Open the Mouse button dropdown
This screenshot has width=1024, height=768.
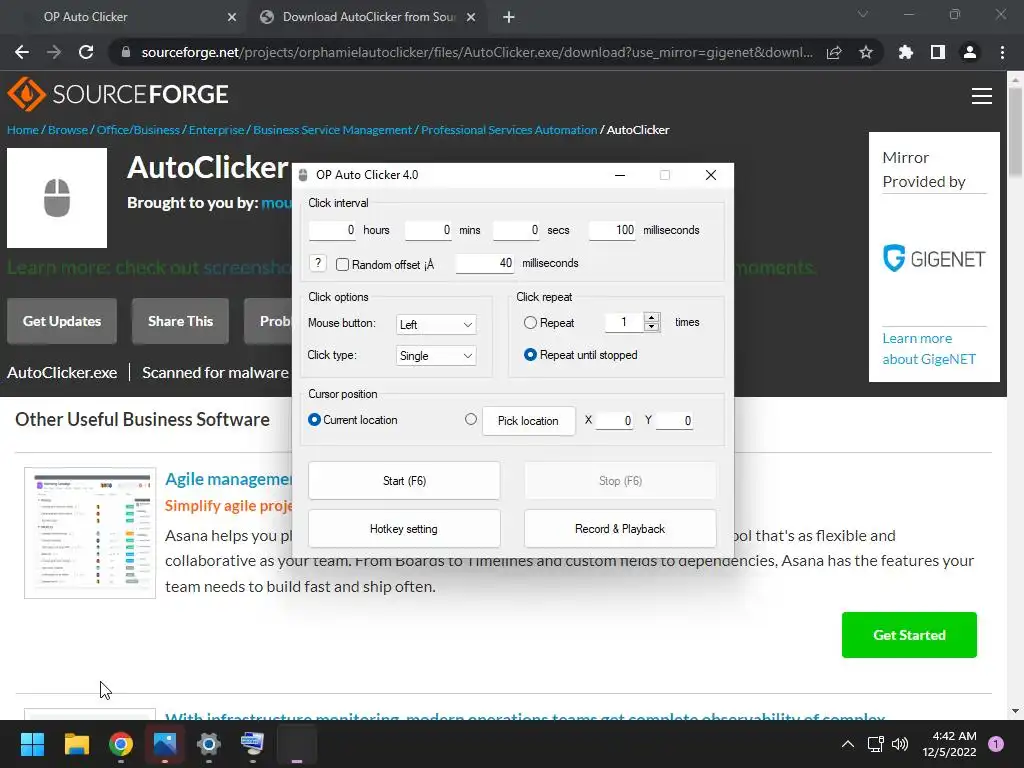coord(436,325)
